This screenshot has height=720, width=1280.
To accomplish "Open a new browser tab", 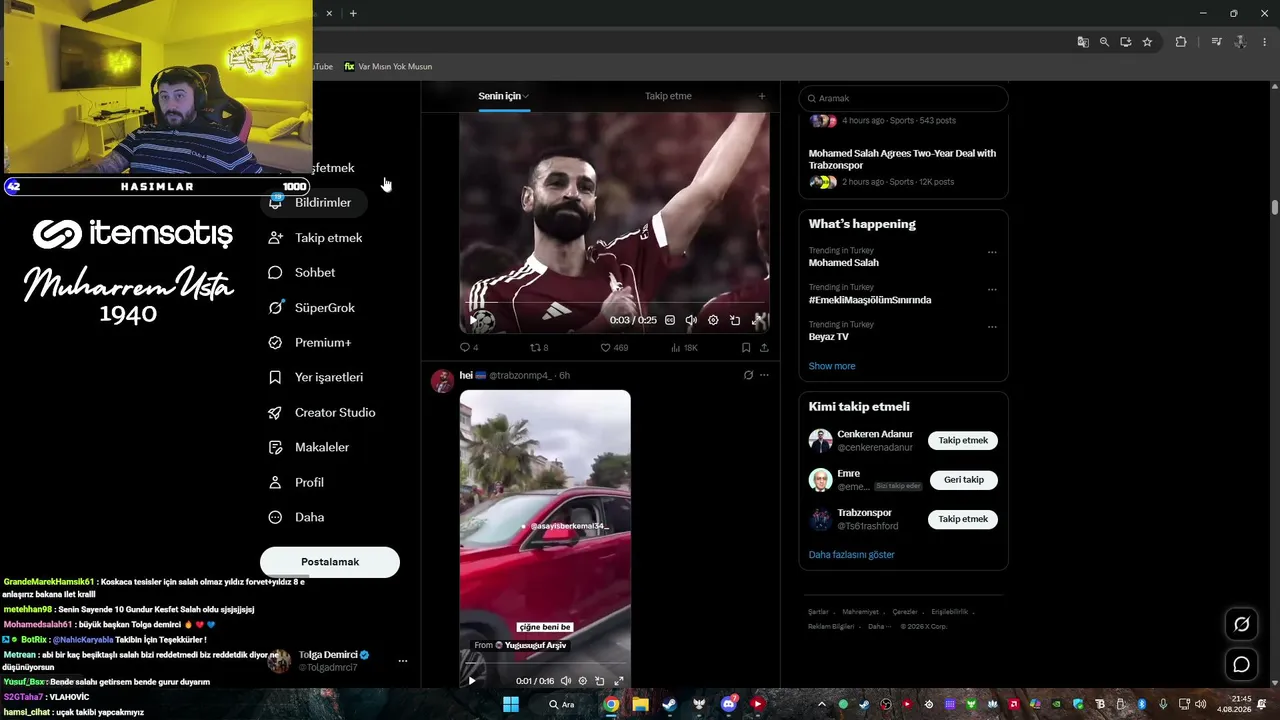I will [x=353, y=13].
